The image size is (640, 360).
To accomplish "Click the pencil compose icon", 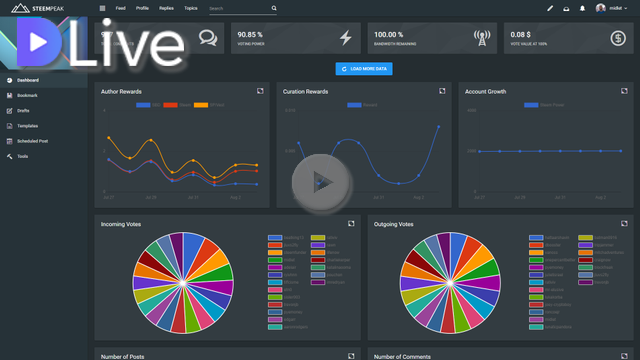I will click(550, 8).
